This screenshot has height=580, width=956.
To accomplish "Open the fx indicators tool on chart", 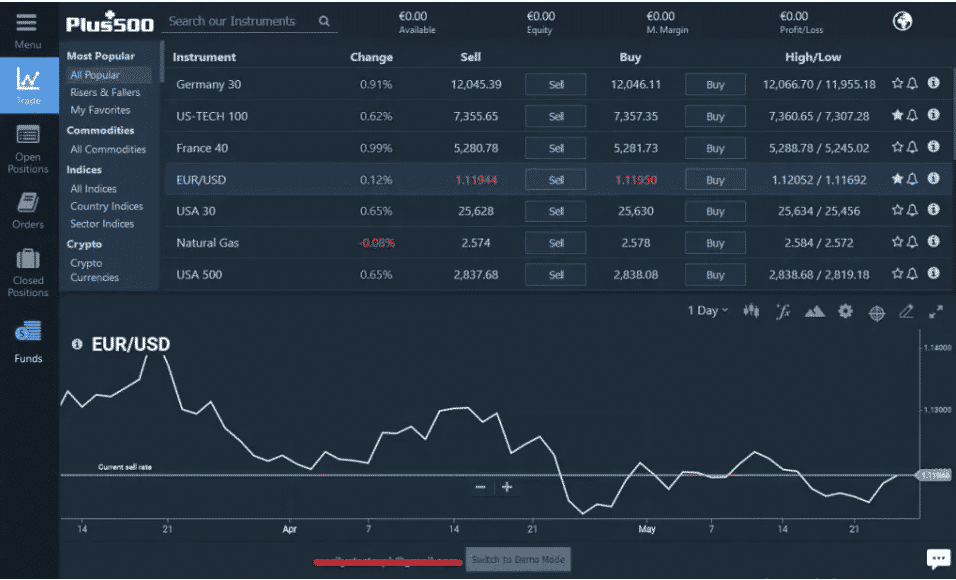I will 783,312.
